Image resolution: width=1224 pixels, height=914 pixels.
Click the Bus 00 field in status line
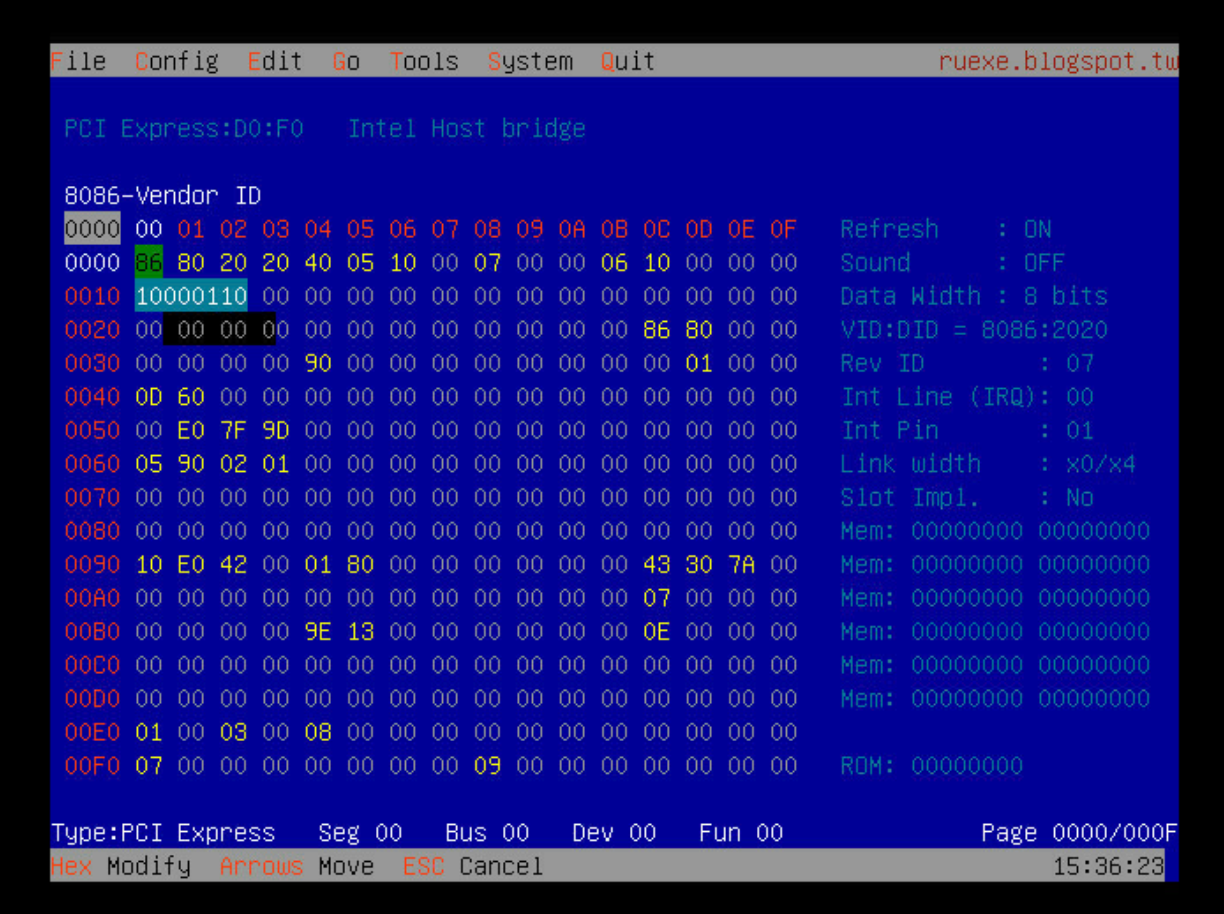487,834
